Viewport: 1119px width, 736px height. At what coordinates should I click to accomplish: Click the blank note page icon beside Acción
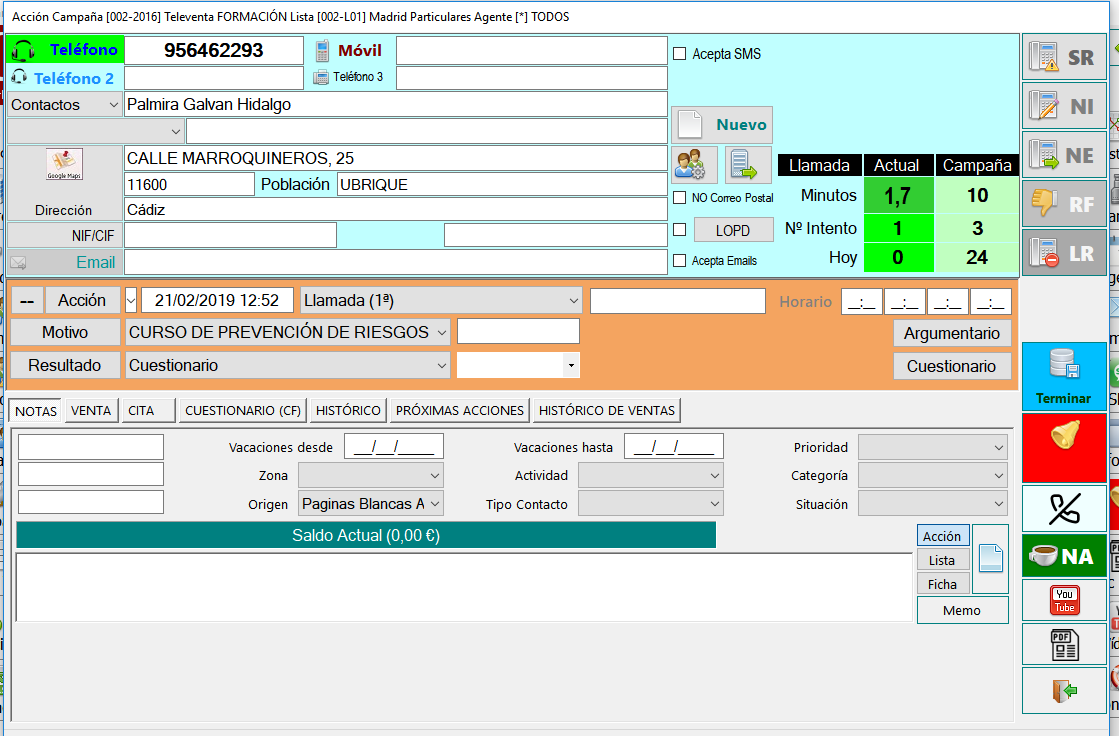point(991,559)
